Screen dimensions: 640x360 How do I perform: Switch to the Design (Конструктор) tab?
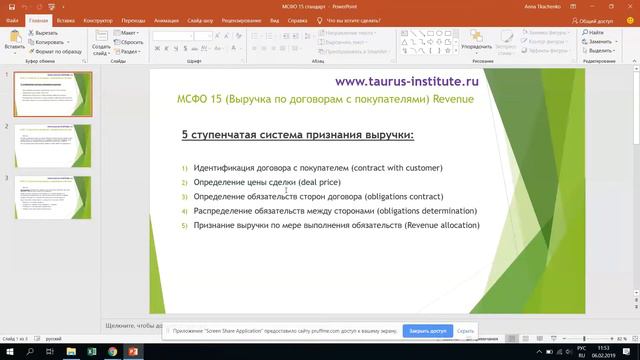tap(98, 20)
